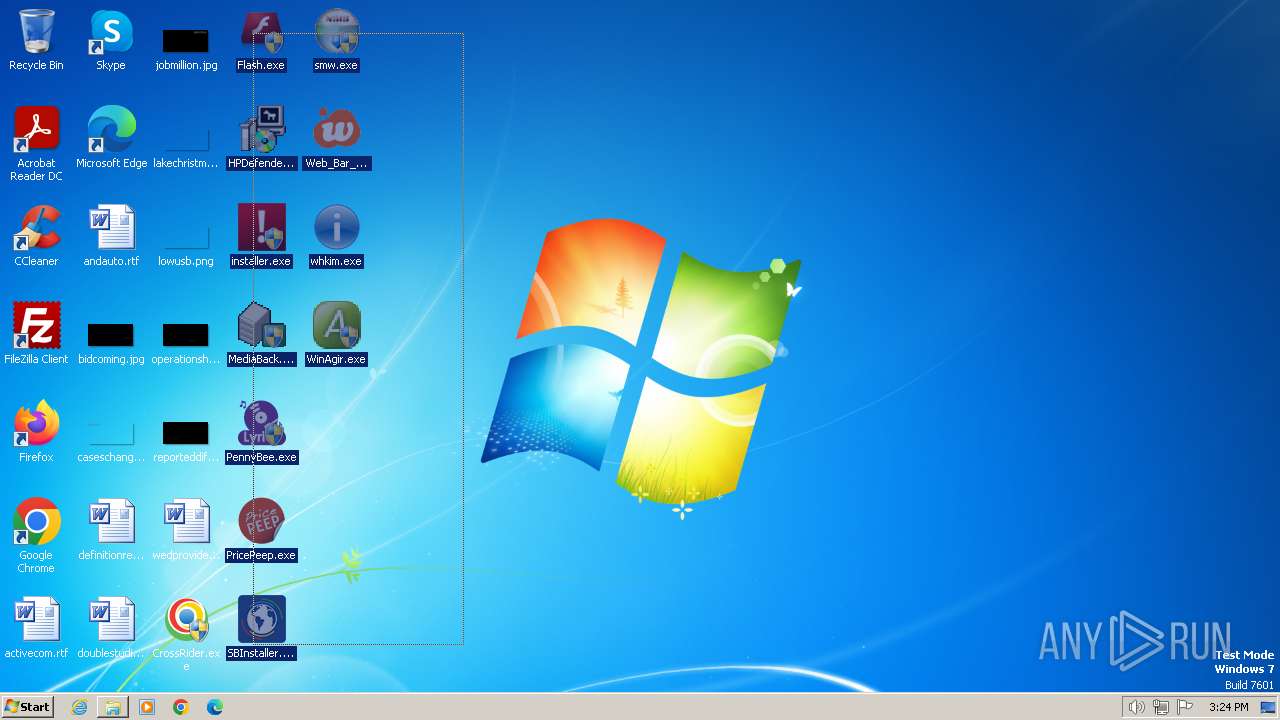
Task: Launch Internet Explorer from taskbar
Action: (x=79, y=707)
